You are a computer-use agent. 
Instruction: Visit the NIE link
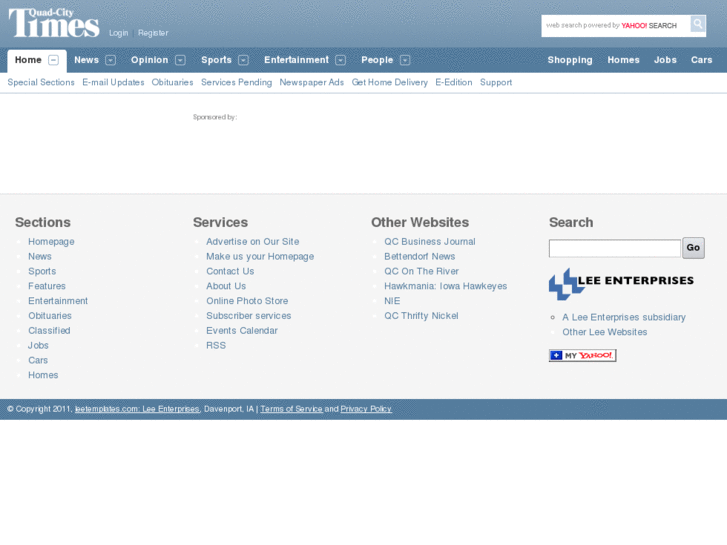[x=392, y=301]
